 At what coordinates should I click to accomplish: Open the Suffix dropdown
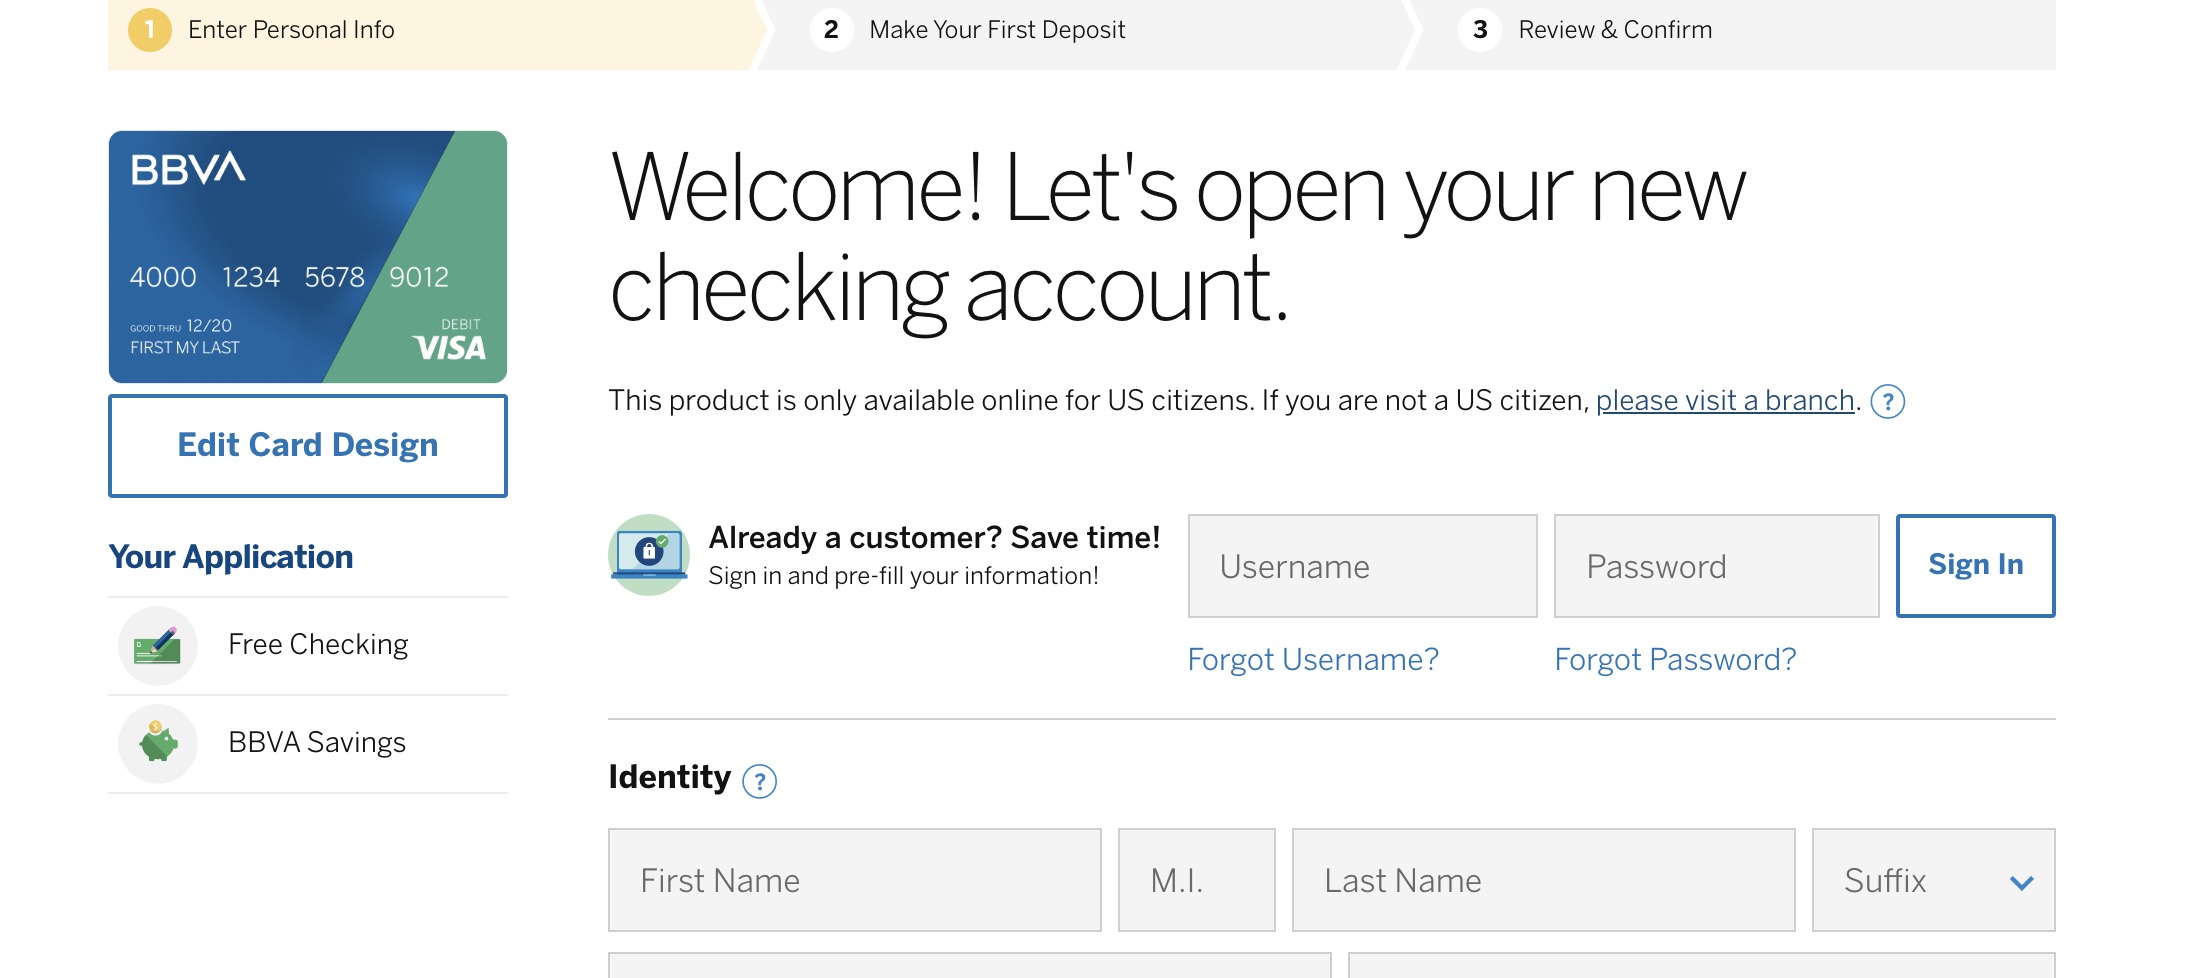(1933, 881)
